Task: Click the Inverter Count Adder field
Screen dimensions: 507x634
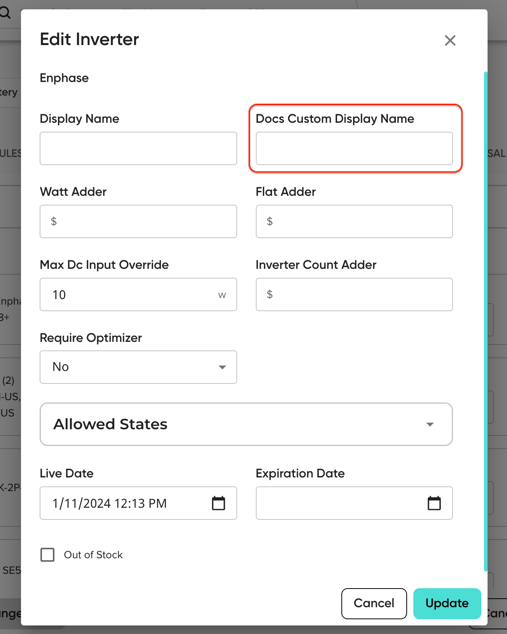Action: tap(354, 294)
